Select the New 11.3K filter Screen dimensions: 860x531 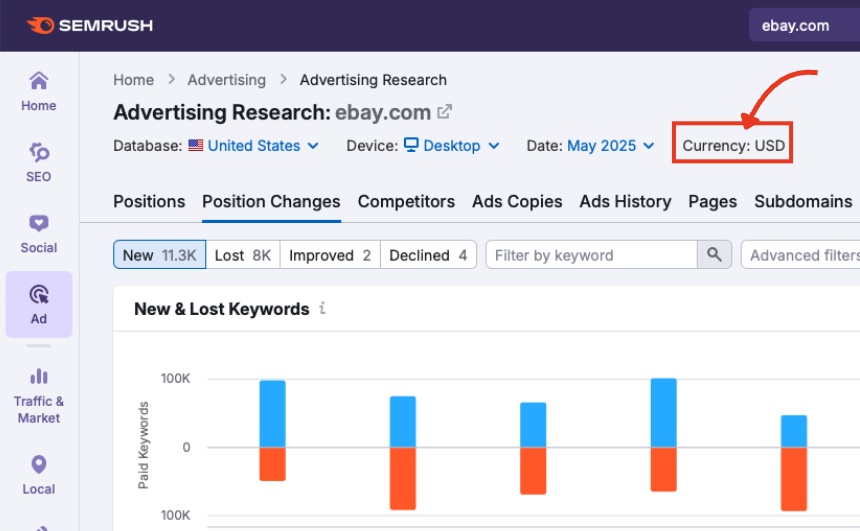click(159, 255)
